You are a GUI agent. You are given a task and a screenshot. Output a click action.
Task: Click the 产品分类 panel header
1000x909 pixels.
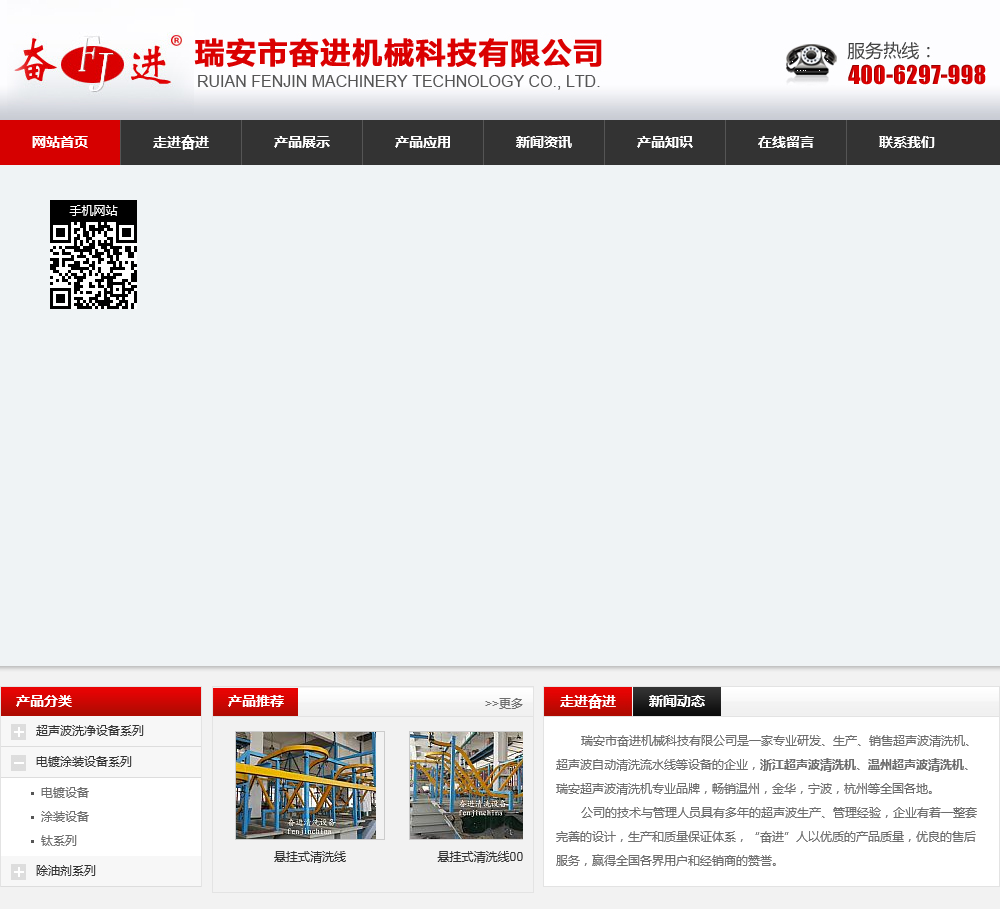point(101,702)
